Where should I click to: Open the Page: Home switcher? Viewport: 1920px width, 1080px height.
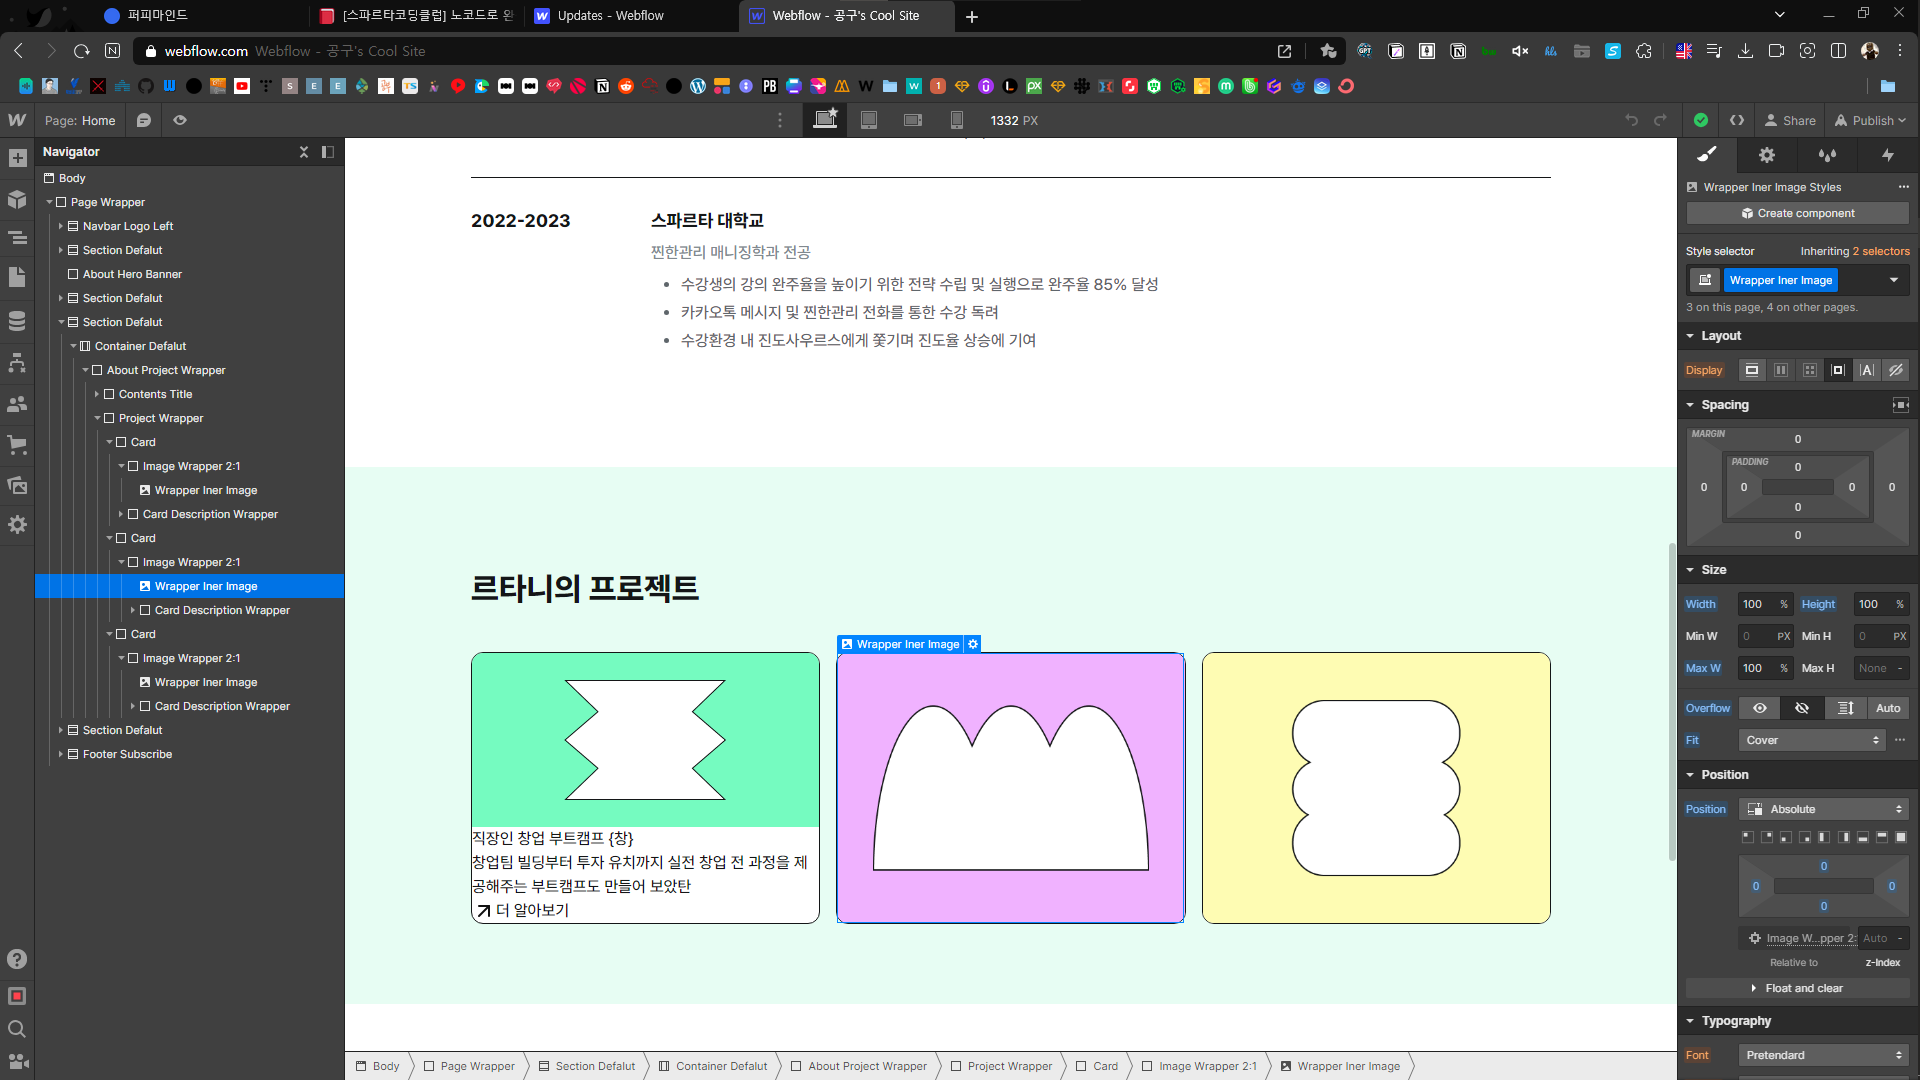(x=80, y=120)
